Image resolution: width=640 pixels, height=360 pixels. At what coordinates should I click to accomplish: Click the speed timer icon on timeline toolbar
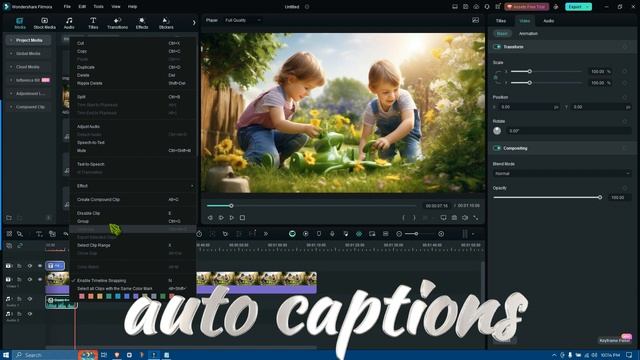199,234
